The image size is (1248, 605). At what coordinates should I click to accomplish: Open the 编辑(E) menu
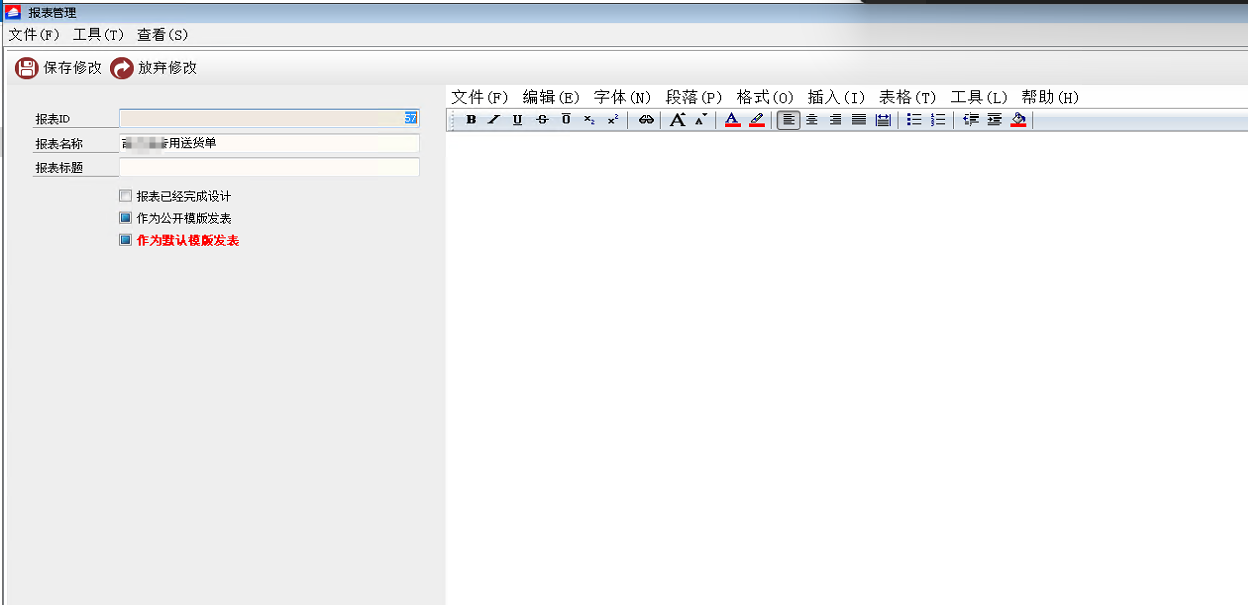coord(551,97)
